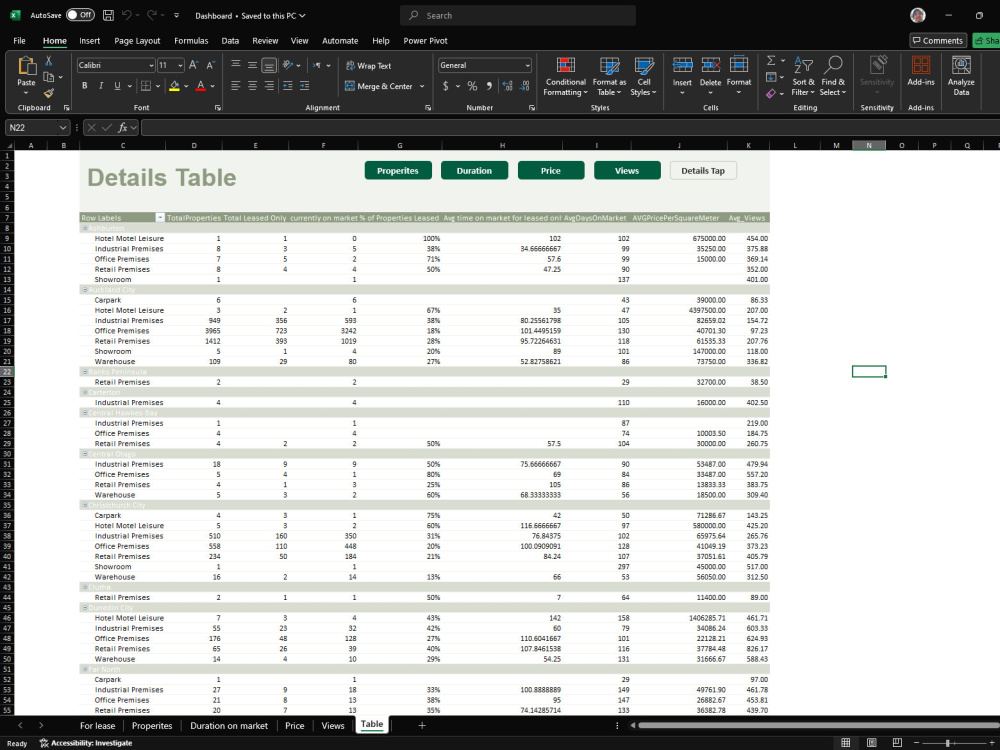Open the Row Labels filter dropdown
The image size is (1000, 750).
pos(160,218)
